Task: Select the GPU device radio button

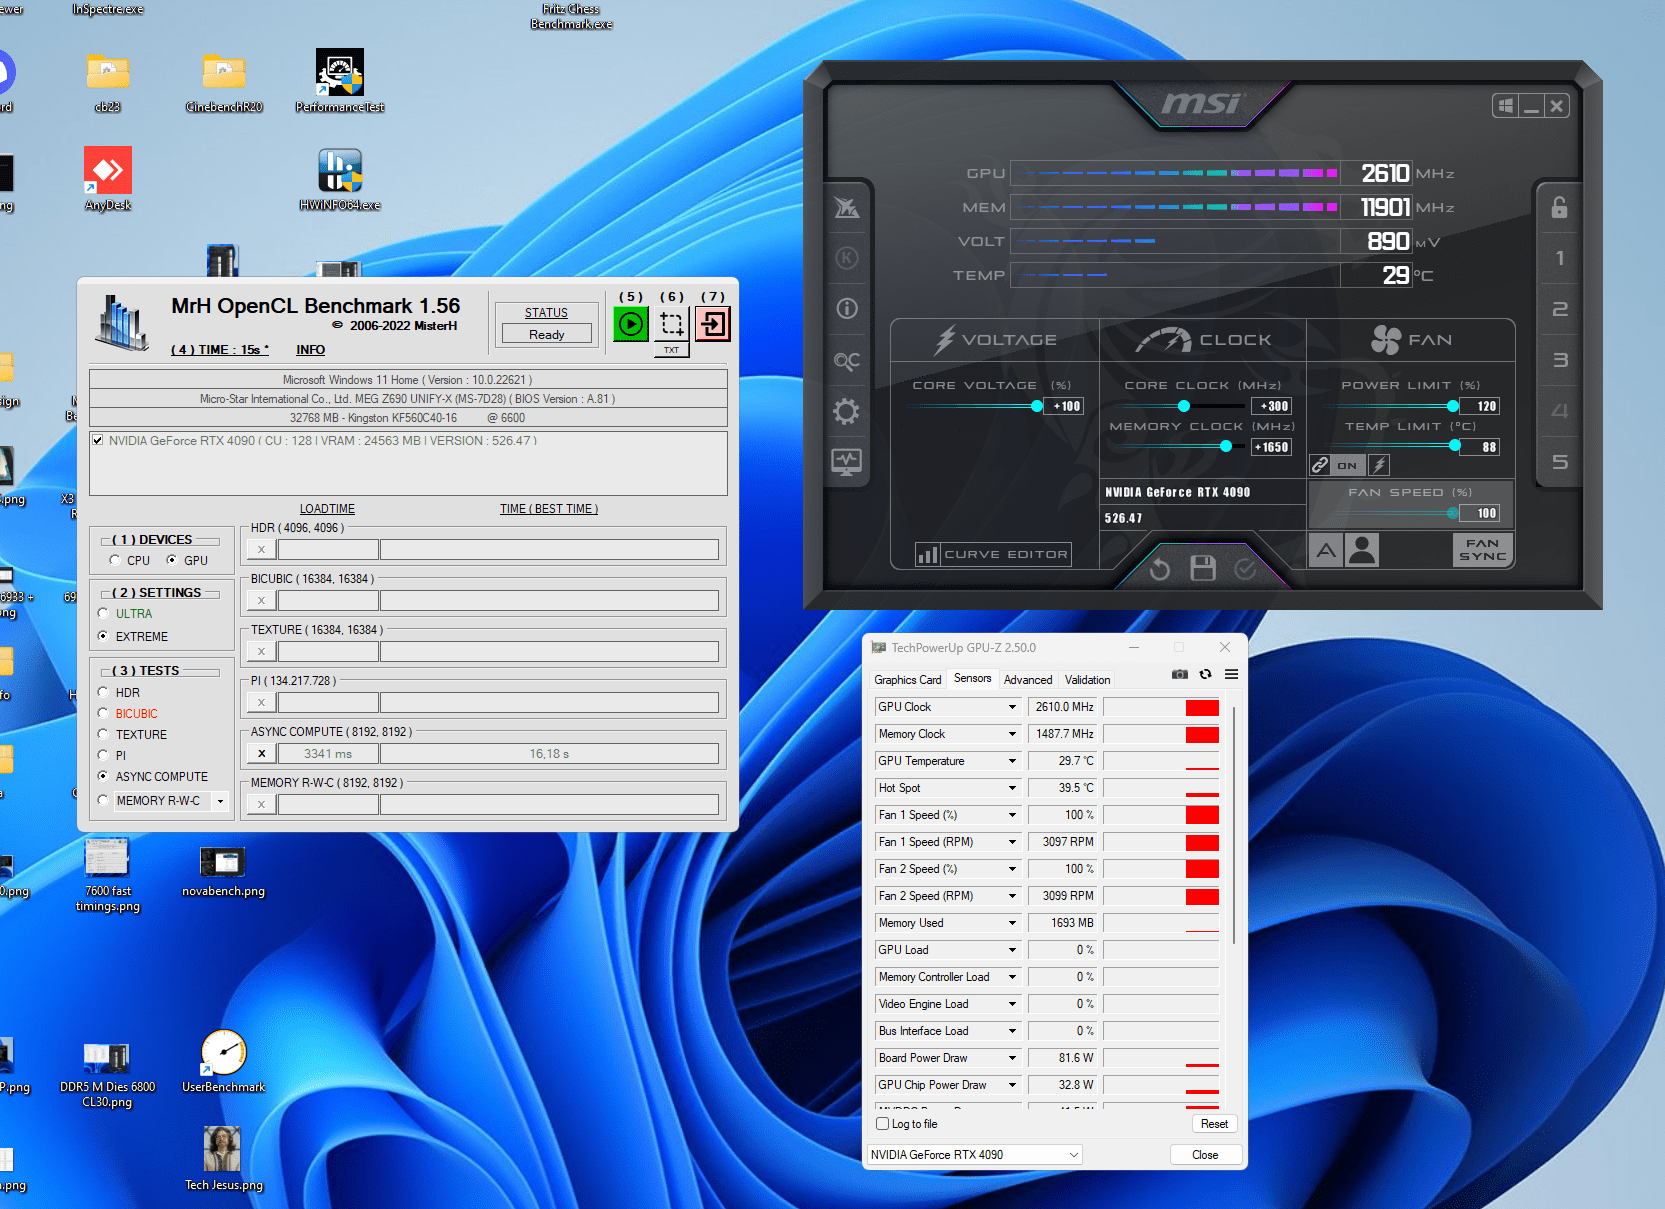Action: pos(171,560)
